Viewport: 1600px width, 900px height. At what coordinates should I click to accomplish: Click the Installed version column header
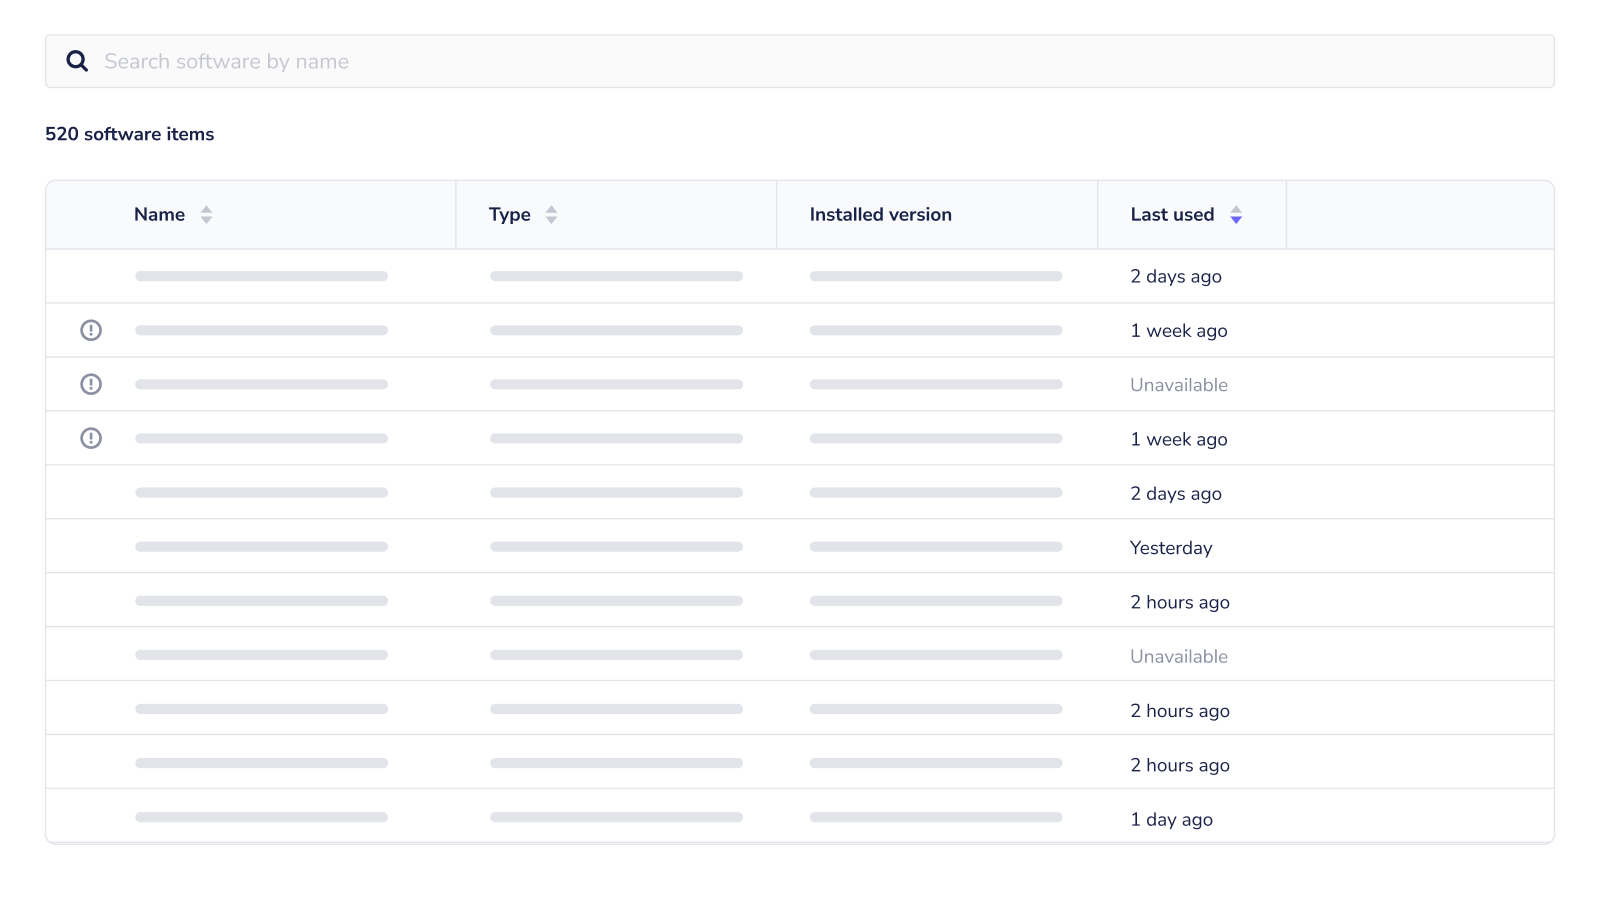click(x=881, y=215)
